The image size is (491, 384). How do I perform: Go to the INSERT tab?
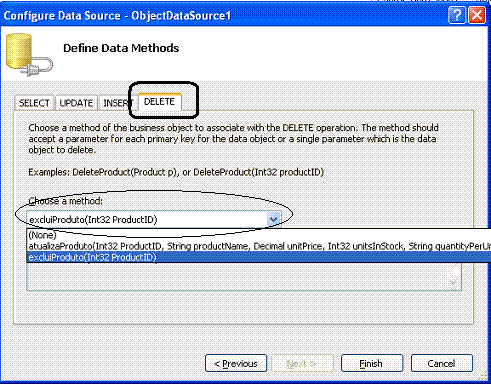point(116,103)
